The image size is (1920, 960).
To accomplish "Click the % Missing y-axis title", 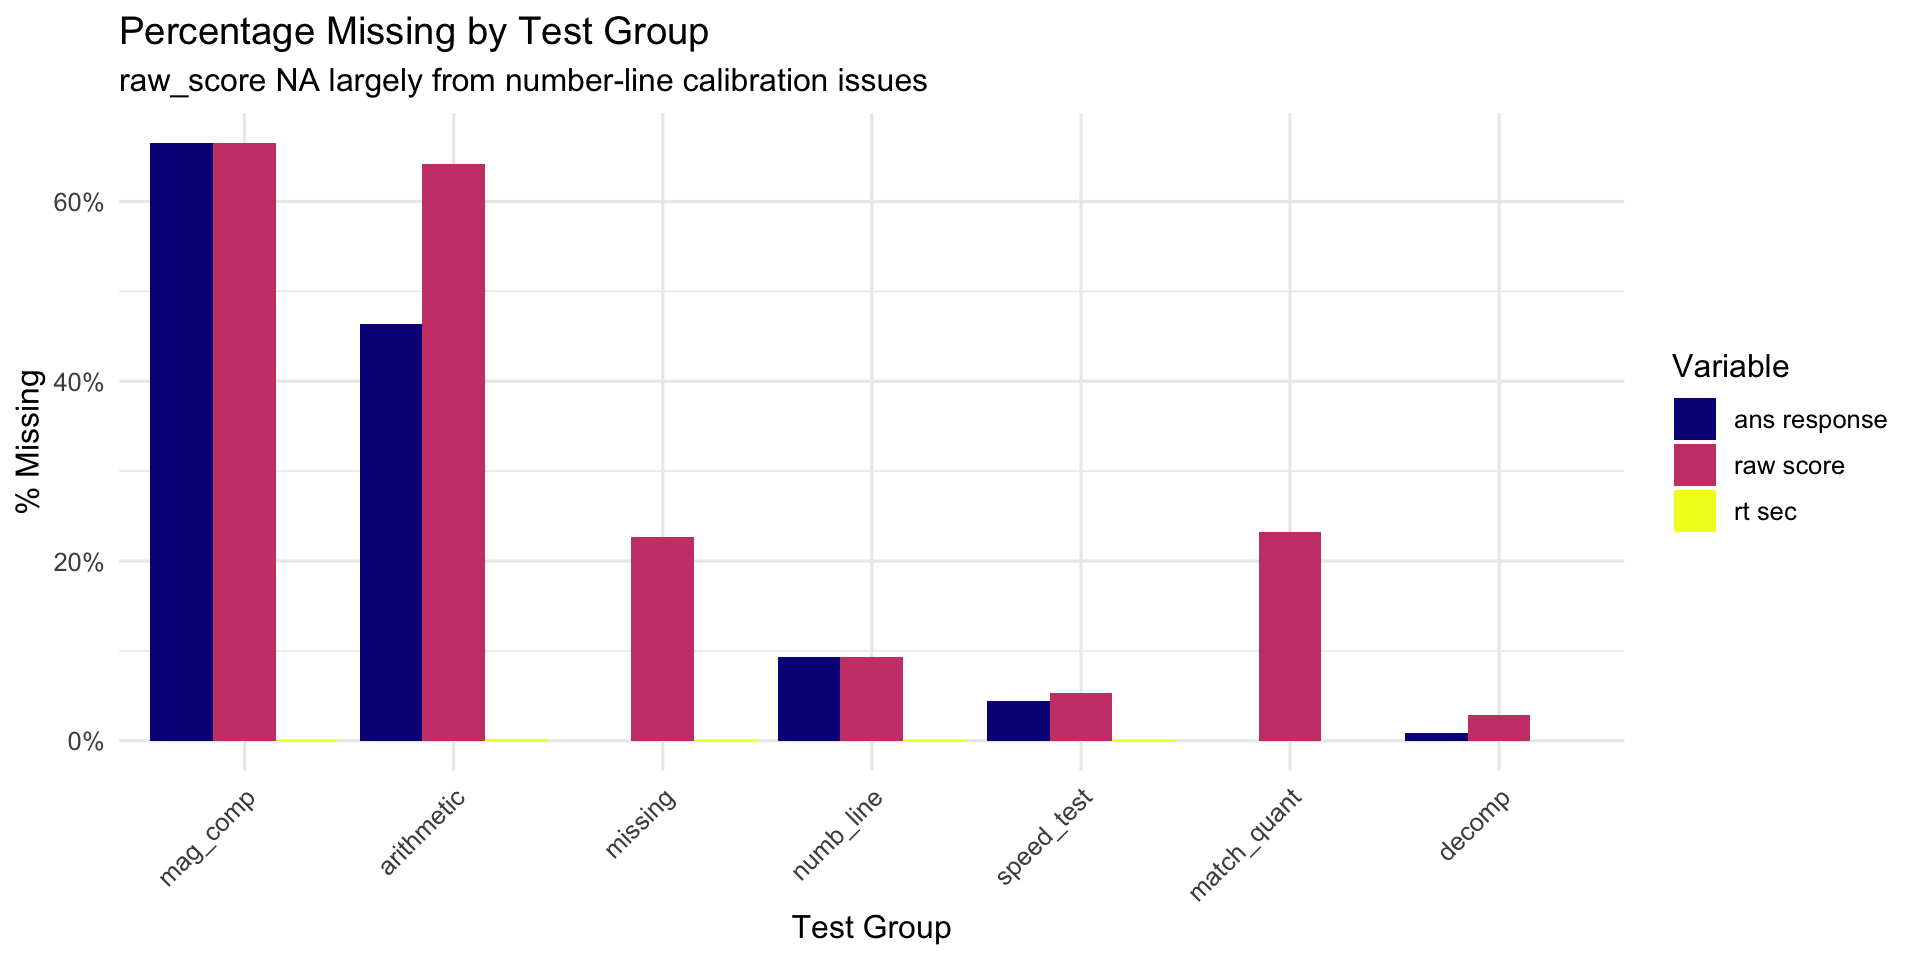I will [x=30, y=441].
